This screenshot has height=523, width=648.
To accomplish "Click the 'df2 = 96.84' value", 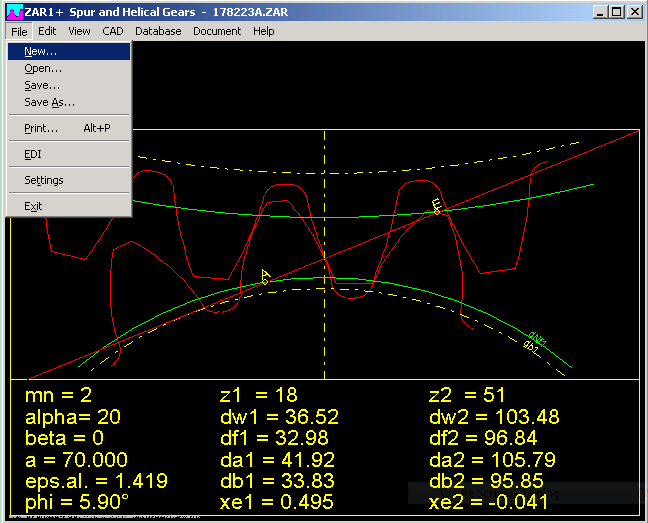I will 483,438.
